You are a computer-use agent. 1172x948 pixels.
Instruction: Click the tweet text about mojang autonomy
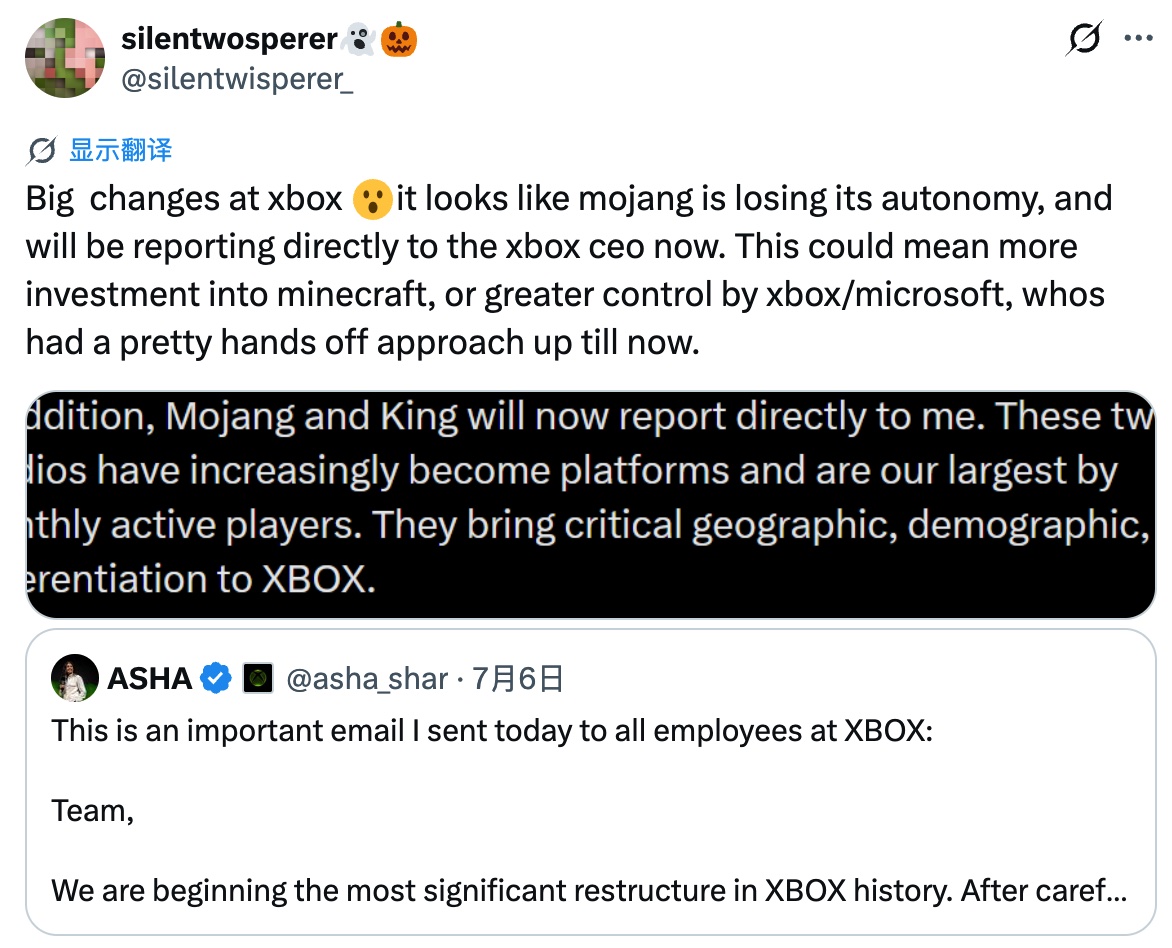point(569,271)
